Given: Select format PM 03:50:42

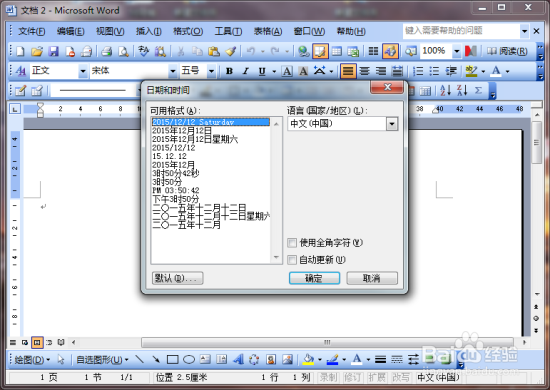Looking at the screenshot, I should [x=176, y=190].
